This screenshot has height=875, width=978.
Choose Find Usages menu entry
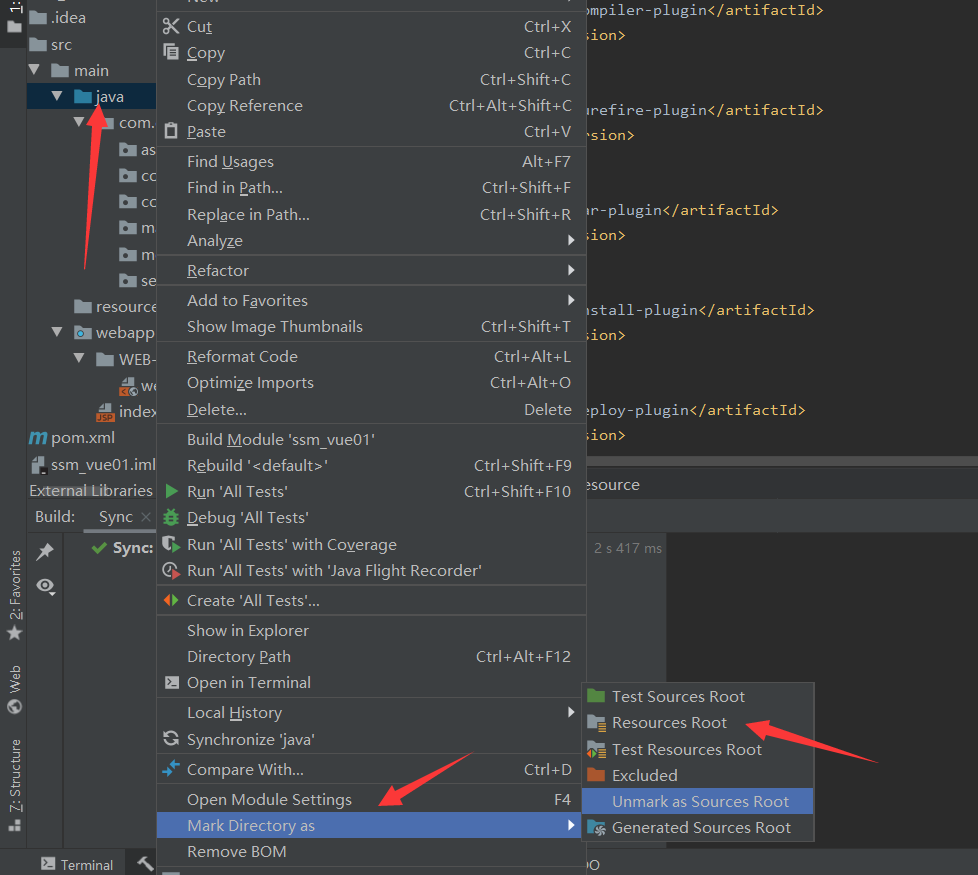tap(371, 162)
